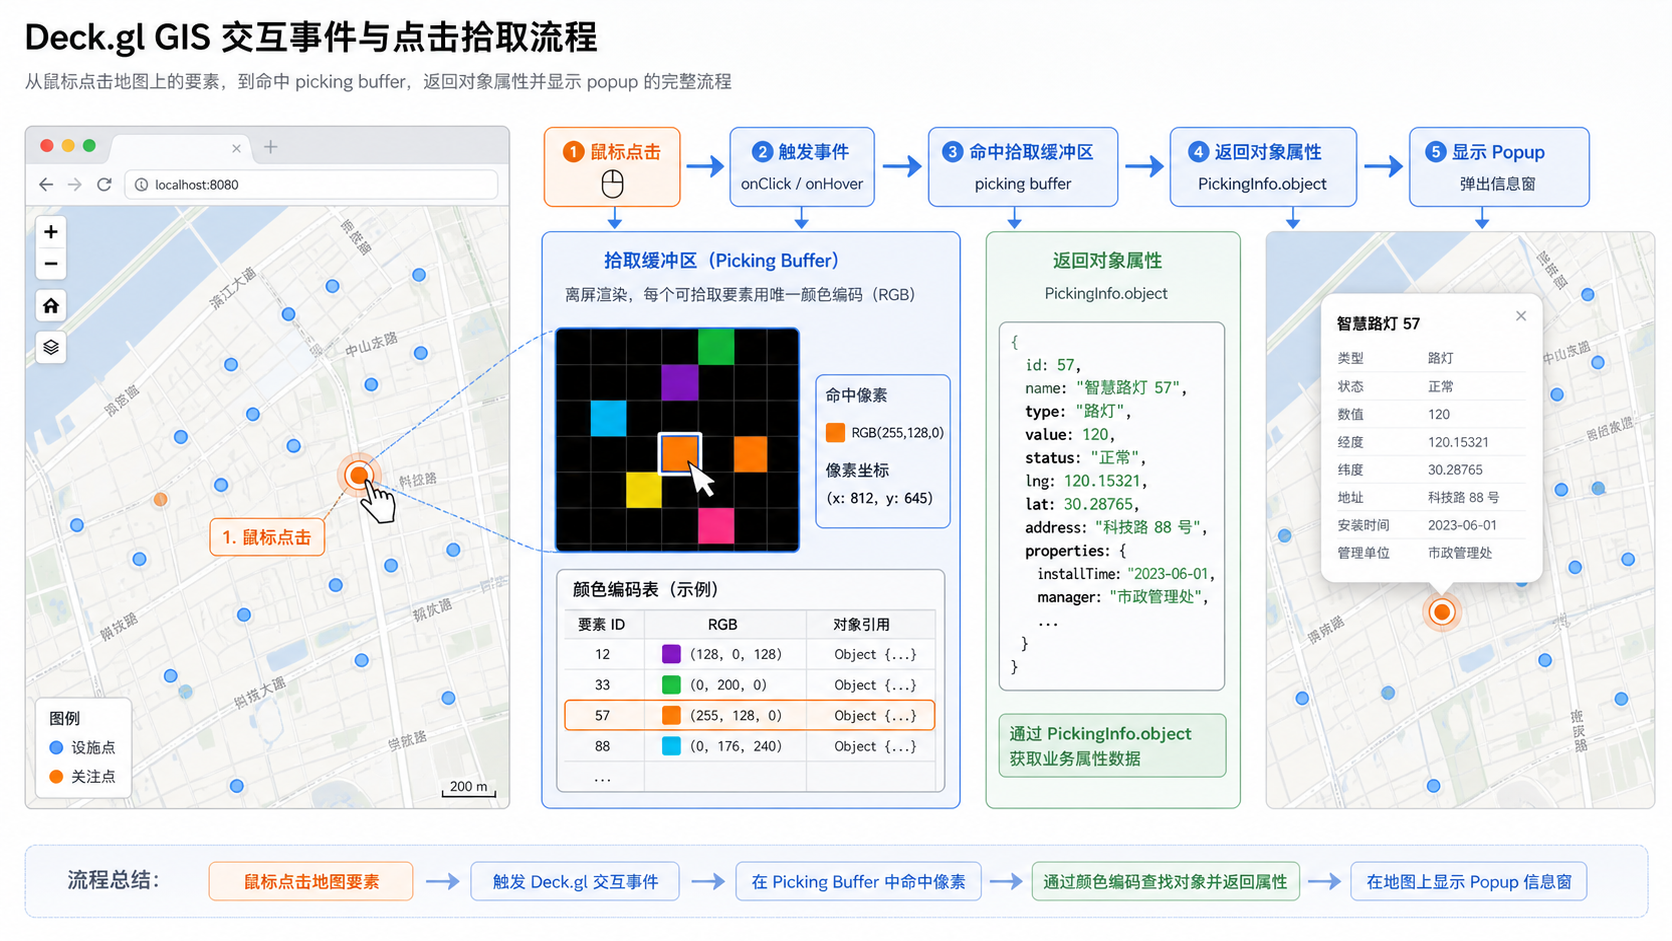
Task: Click the purple swatch in row 12
Action: (x=671, y=654)
